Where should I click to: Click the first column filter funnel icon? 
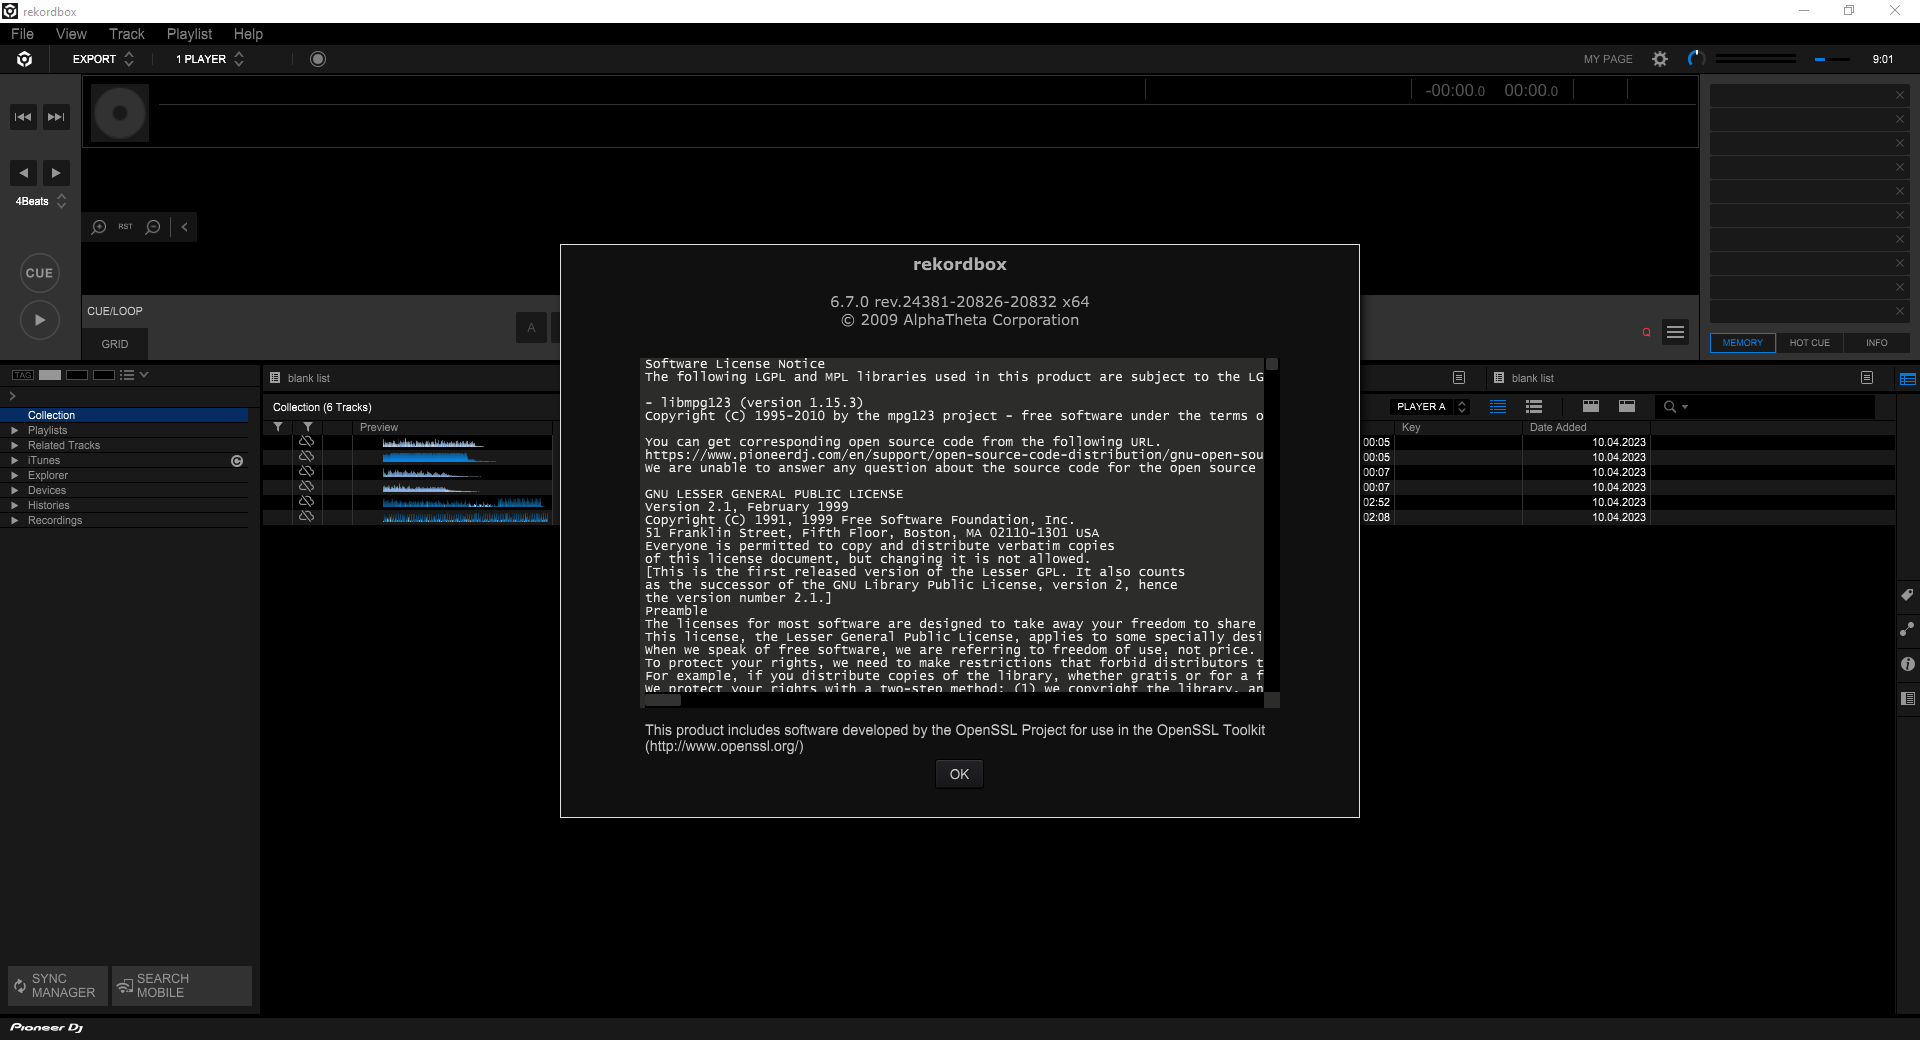click(x=278, y=427)
